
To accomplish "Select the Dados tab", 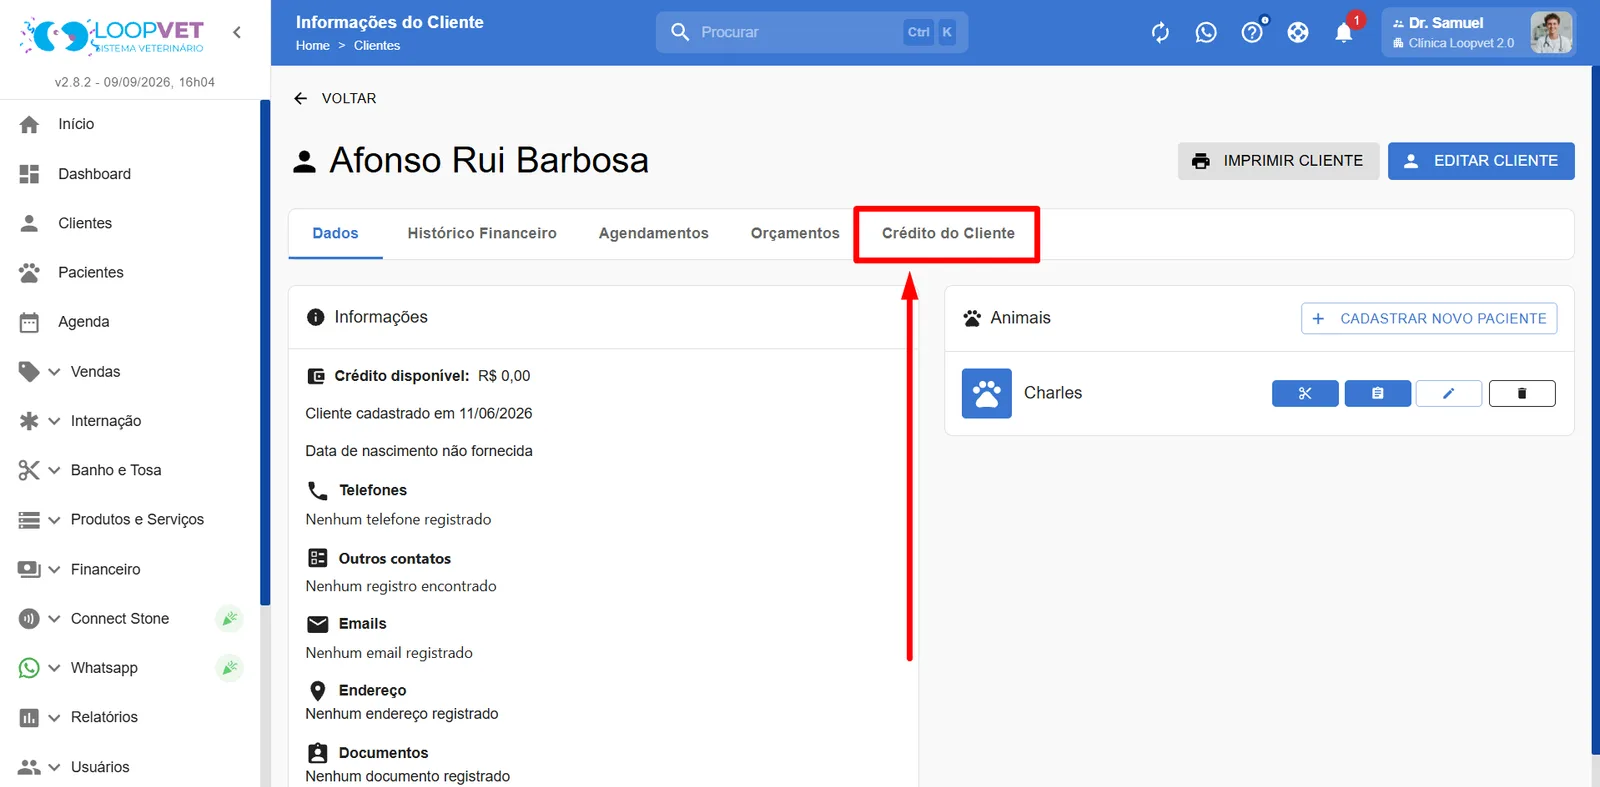I will pyautogui.click(x=335, y=233).
